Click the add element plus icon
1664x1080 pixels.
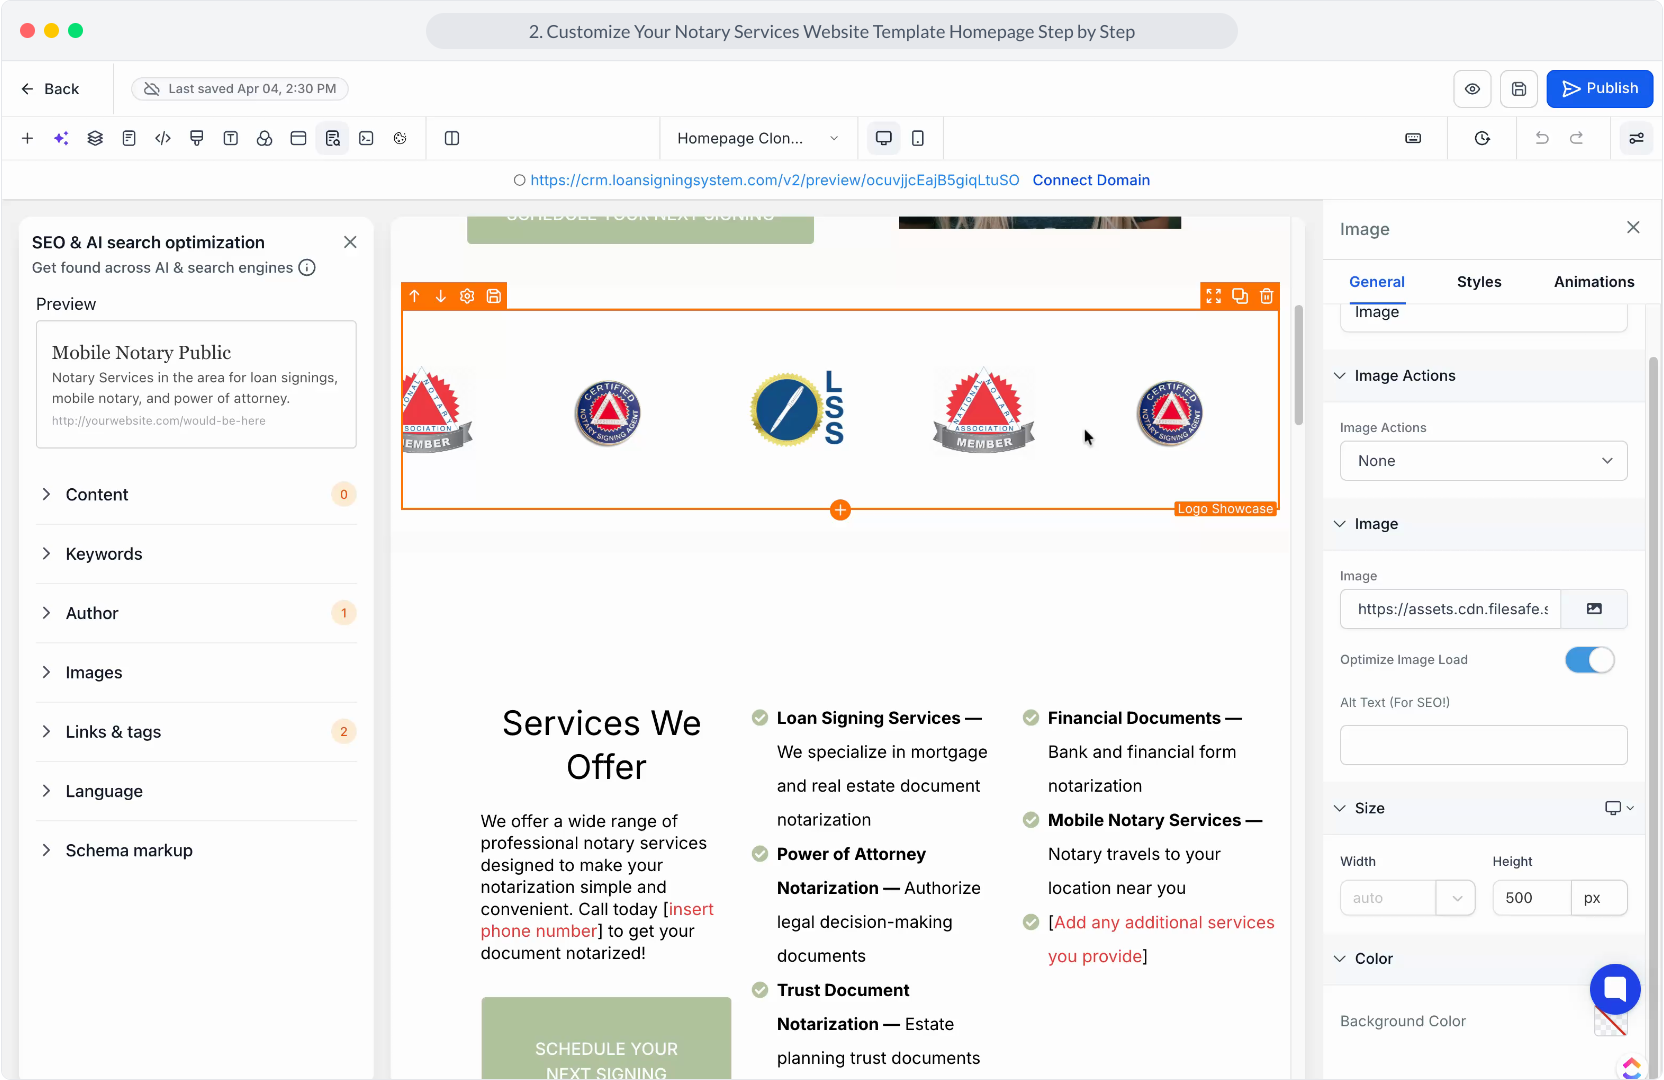27,138
